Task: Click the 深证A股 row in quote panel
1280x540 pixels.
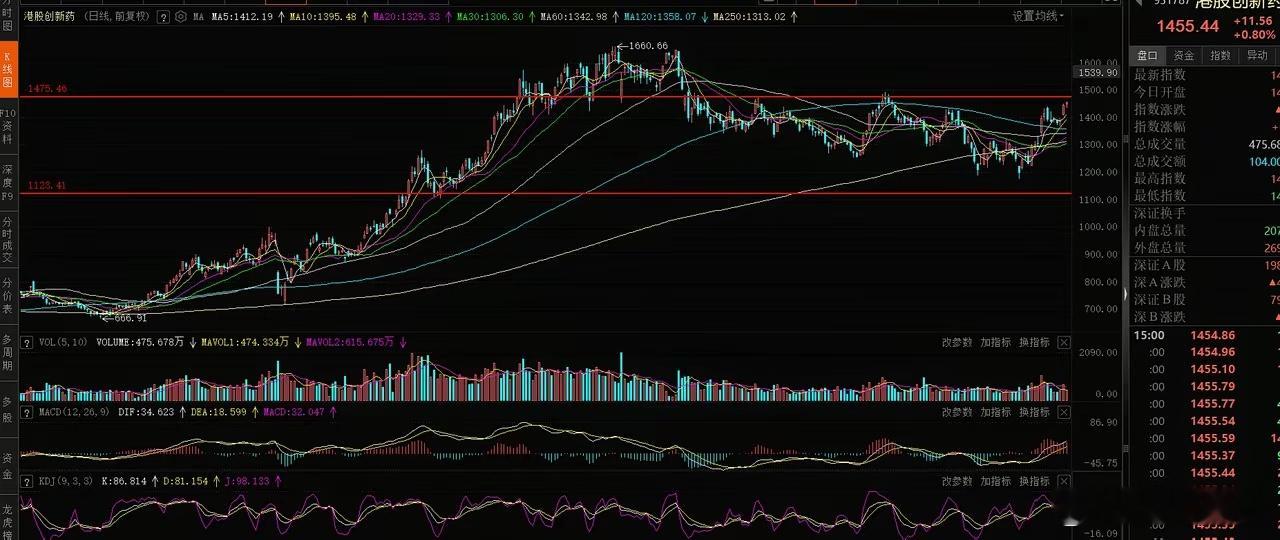Action: point(1204,265)
